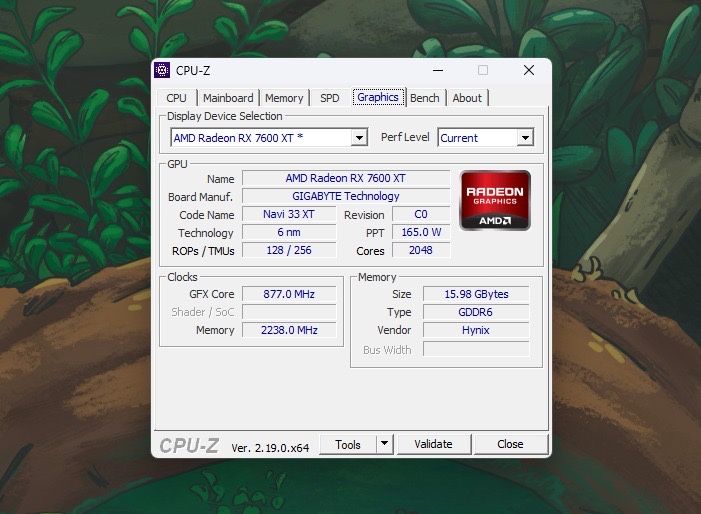Click the CPU-Z window title text

pos(193,71)
